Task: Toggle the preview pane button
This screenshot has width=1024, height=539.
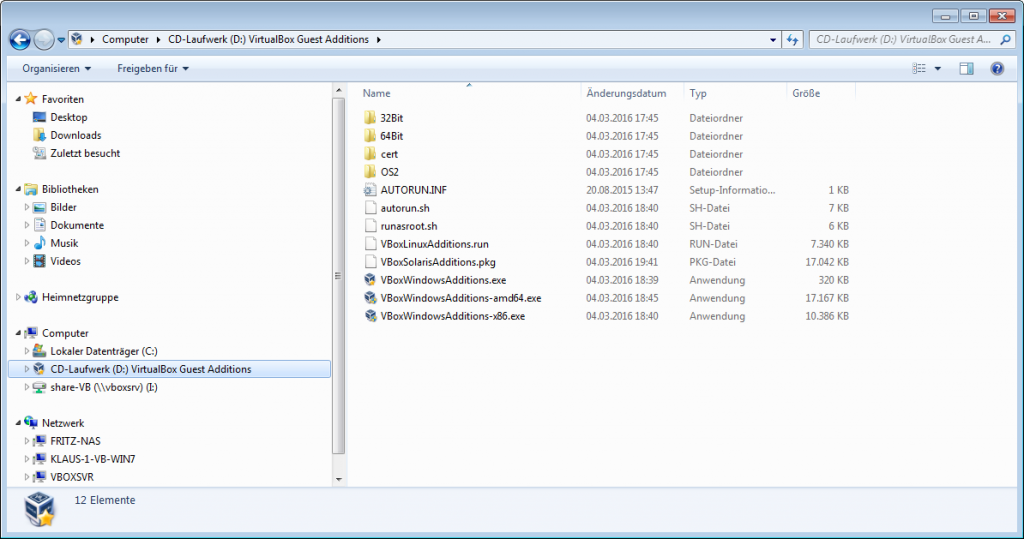Action: pos(967,69)
